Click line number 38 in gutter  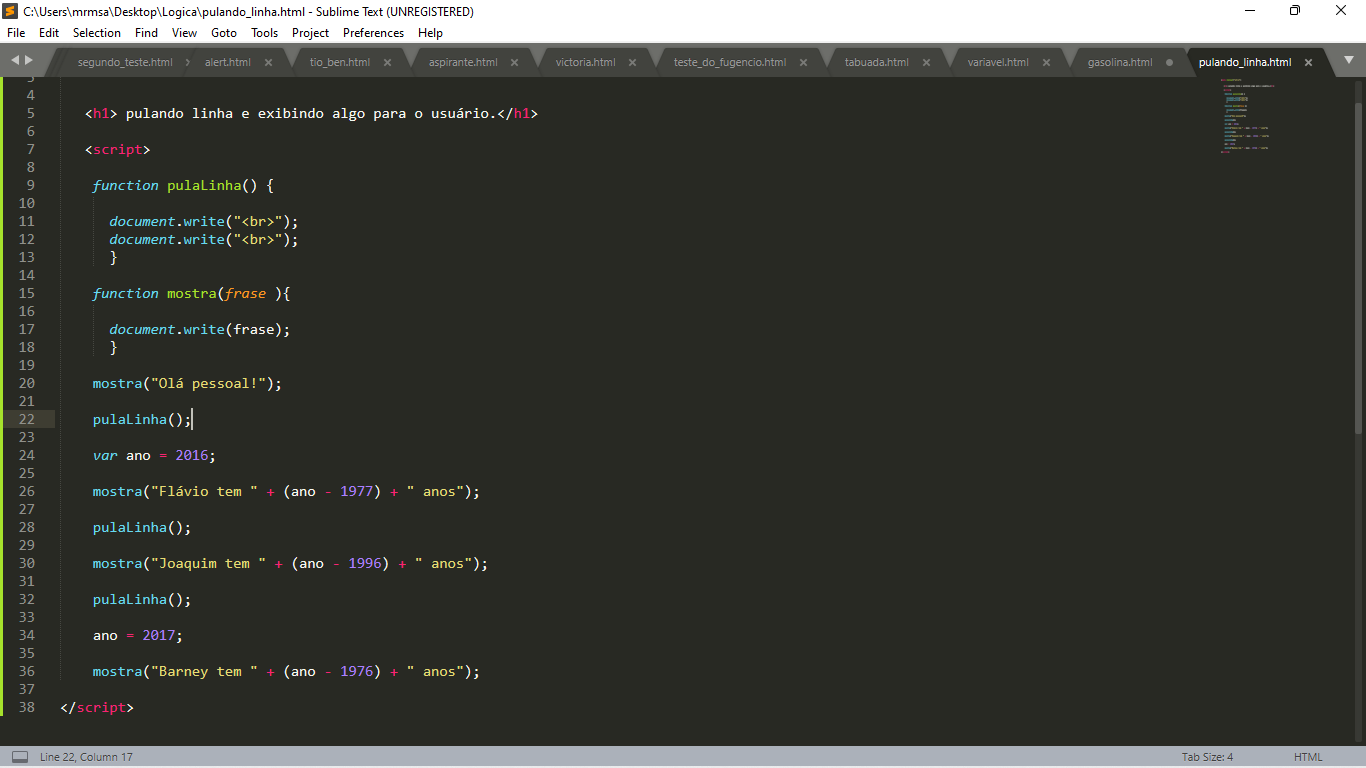point(26,707)
